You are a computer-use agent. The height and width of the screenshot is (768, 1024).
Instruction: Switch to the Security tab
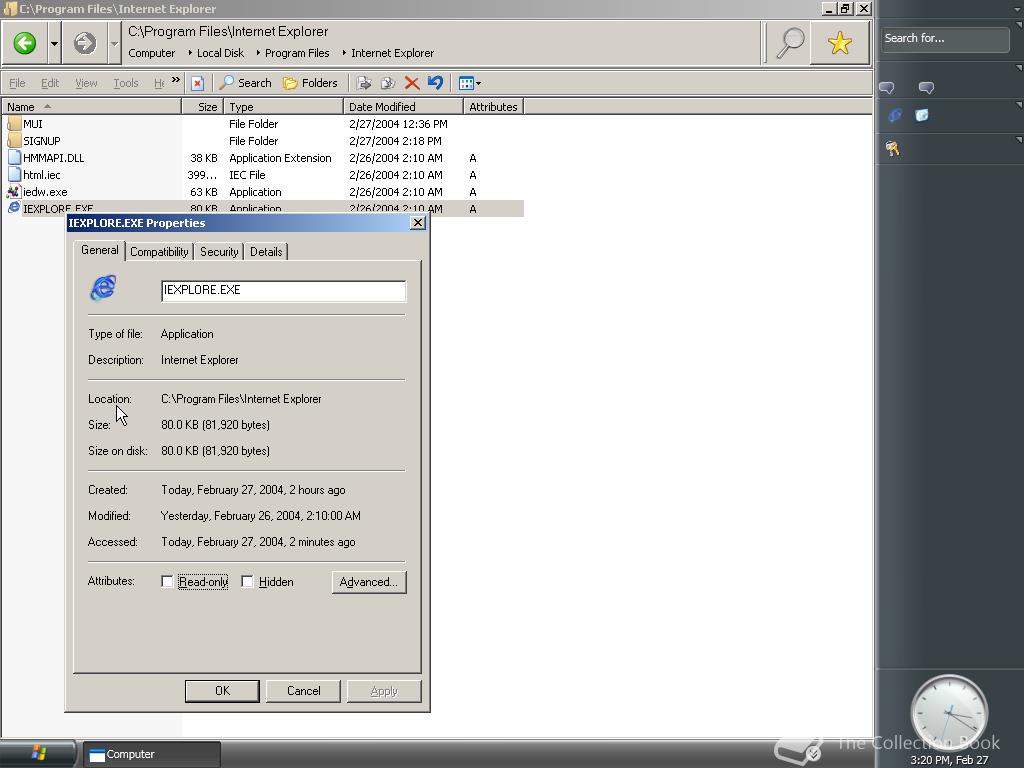click(x=219, y=251)
